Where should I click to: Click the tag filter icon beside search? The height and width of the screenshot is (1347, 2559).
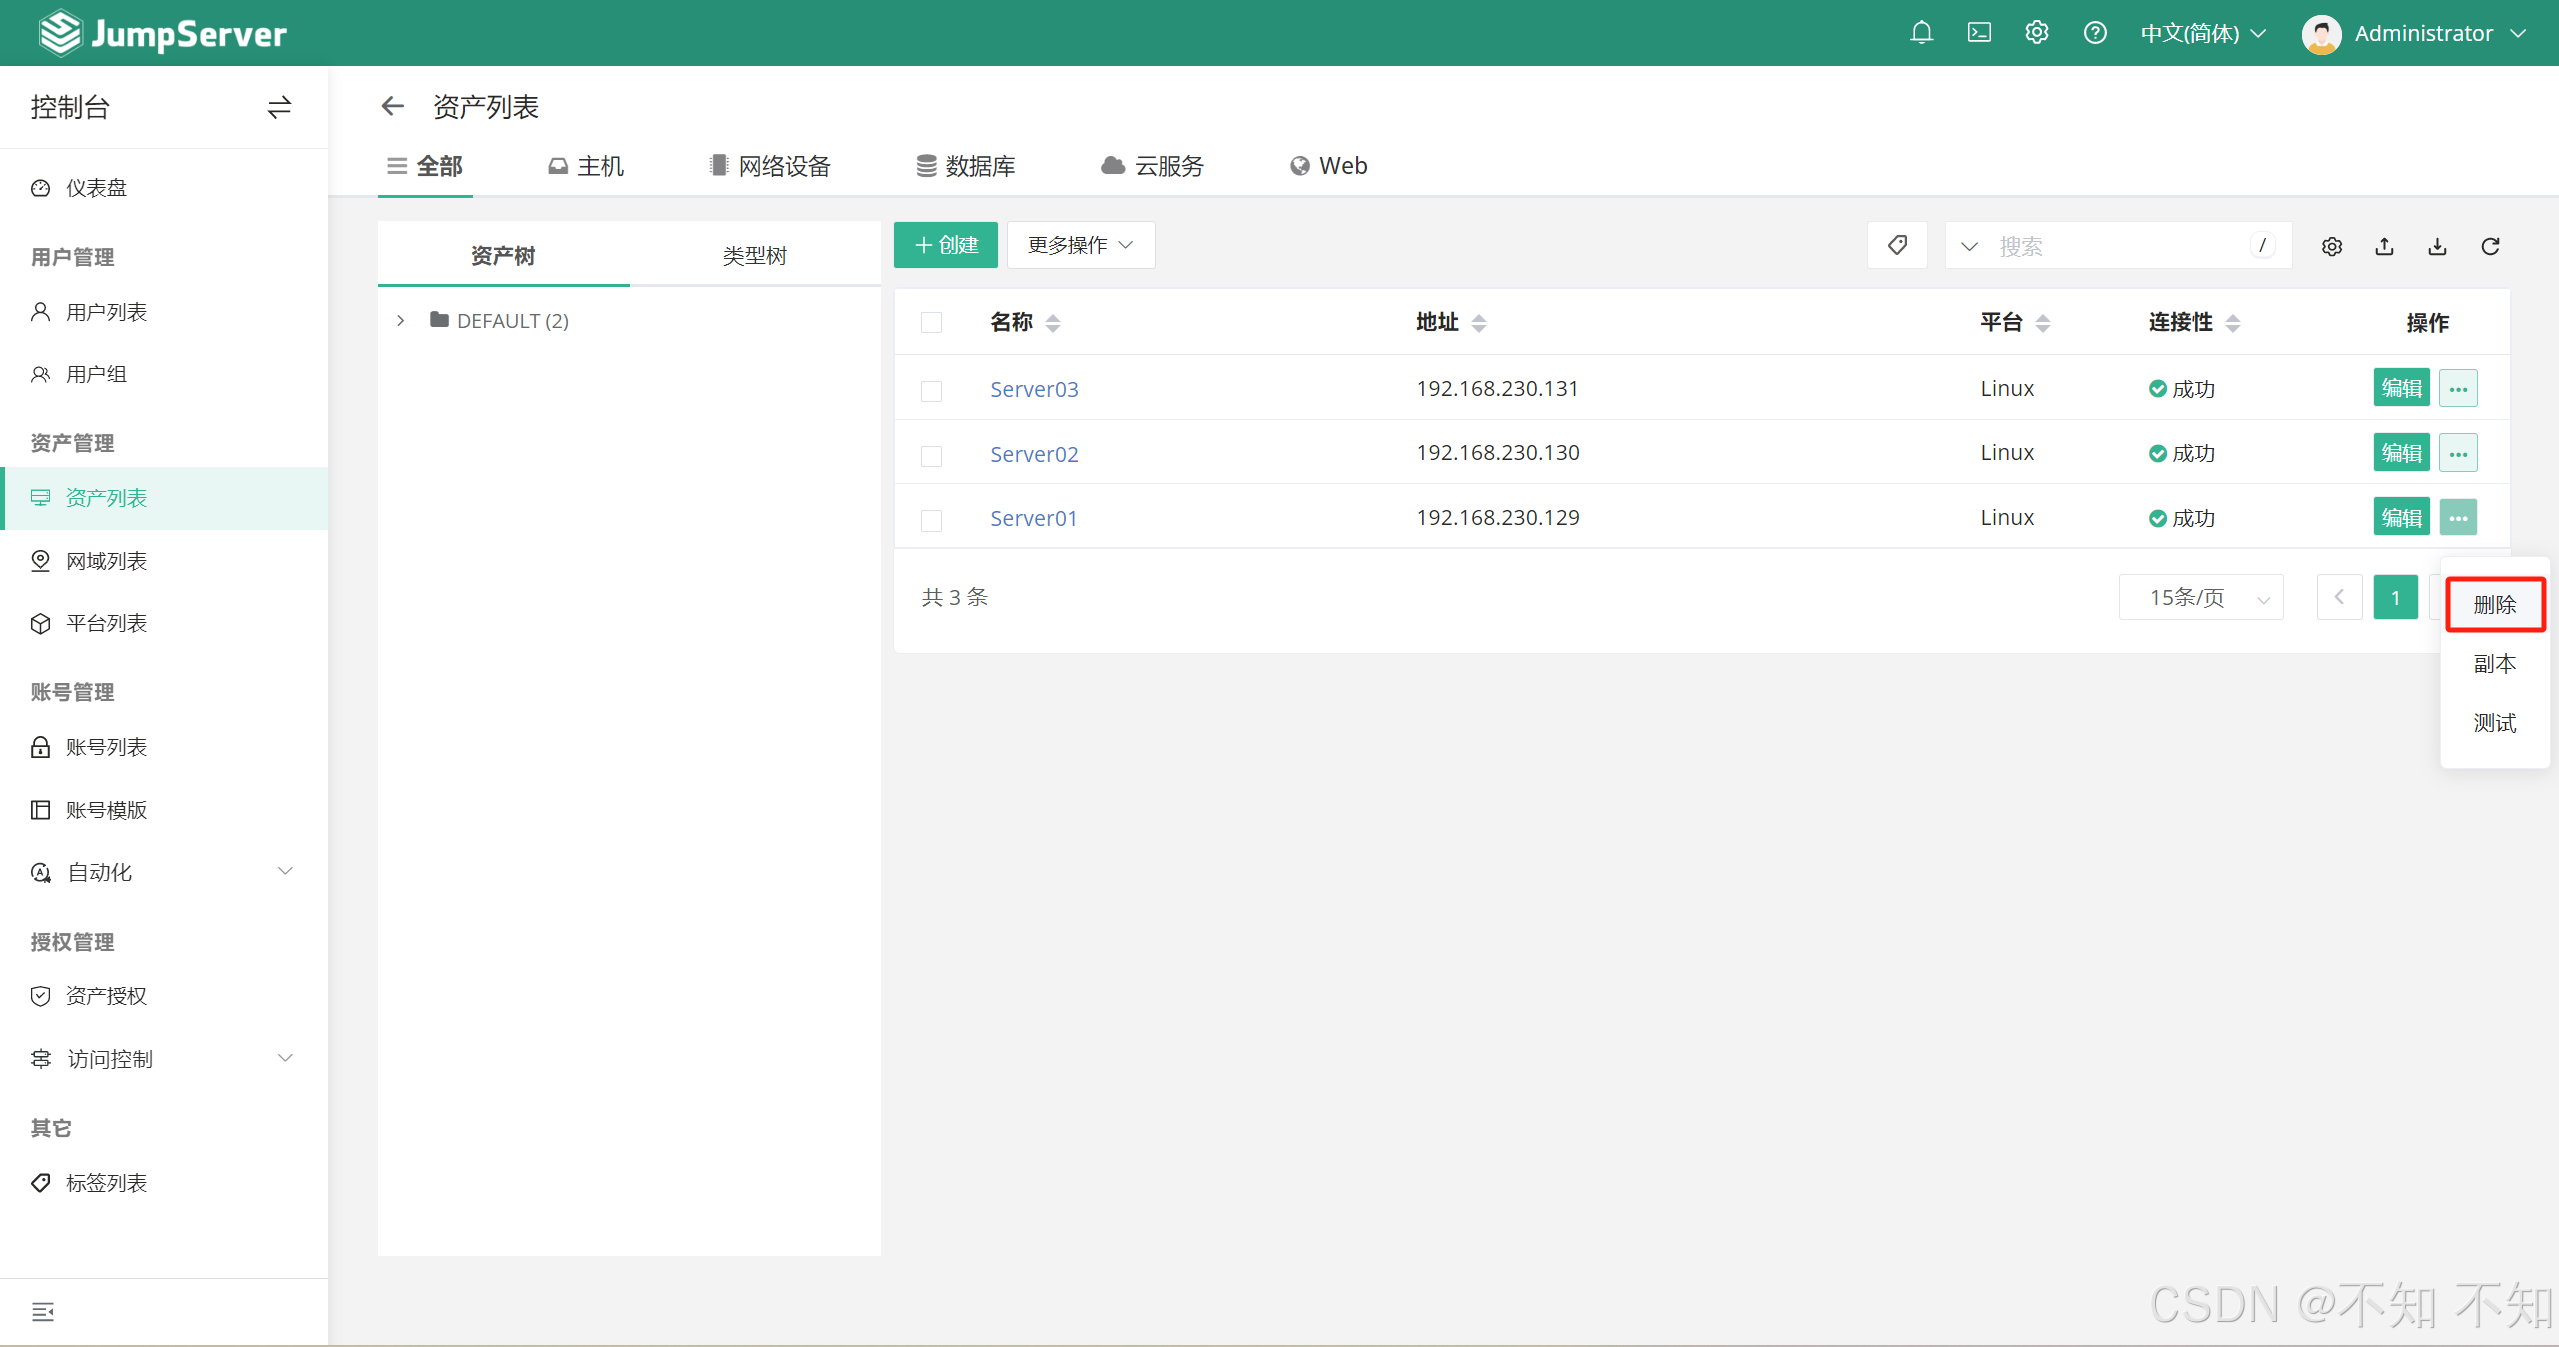(1896, 245)
